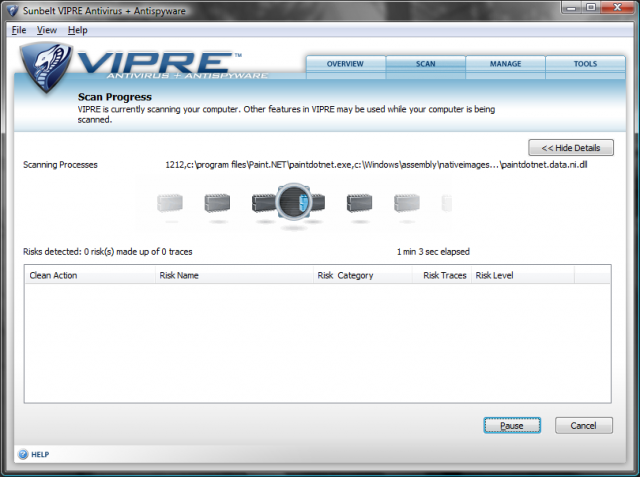Maximize the VIPRE window
The image size is (640, 477).
(x=591, y=7)
